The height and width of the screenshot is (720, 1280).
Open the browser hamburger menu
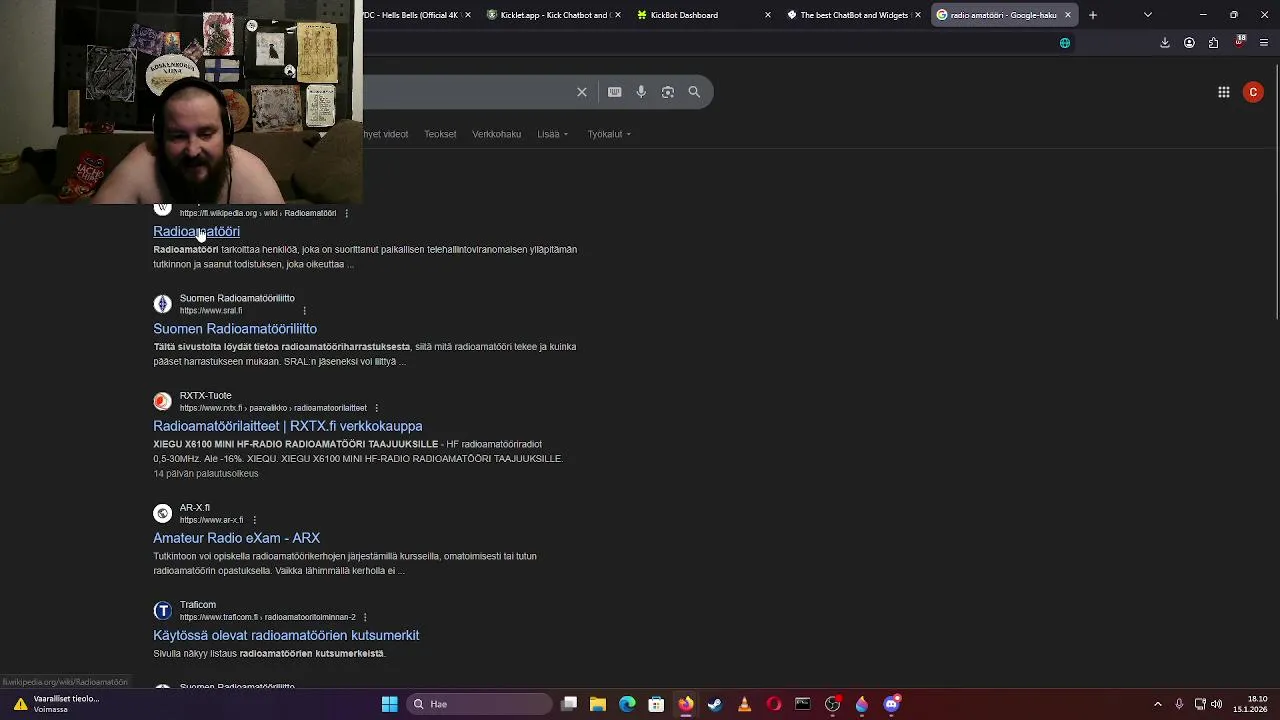click(1264, 43)
